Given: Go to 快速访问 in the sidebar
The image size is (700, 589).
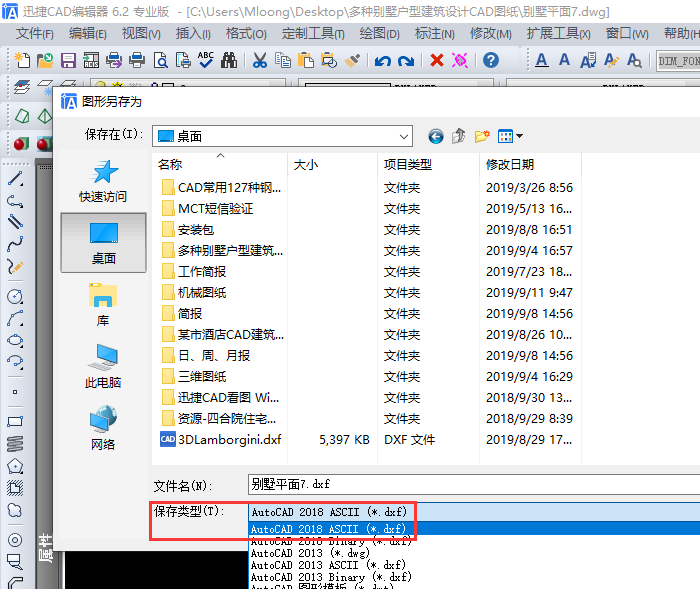Looking at the screenshot, I should coord(103,181).
